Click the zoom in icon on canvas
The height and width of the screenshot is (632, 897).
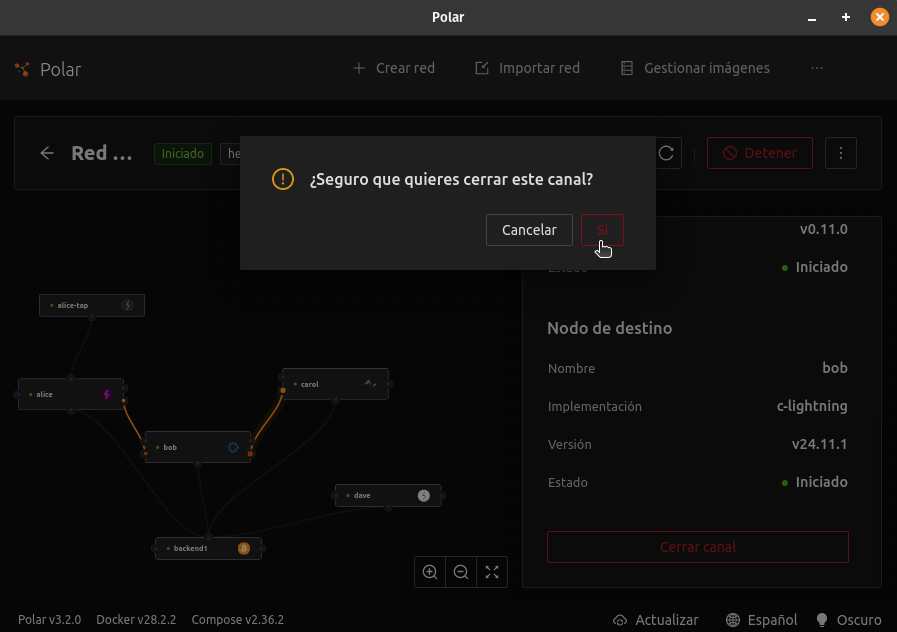[430, 572]
